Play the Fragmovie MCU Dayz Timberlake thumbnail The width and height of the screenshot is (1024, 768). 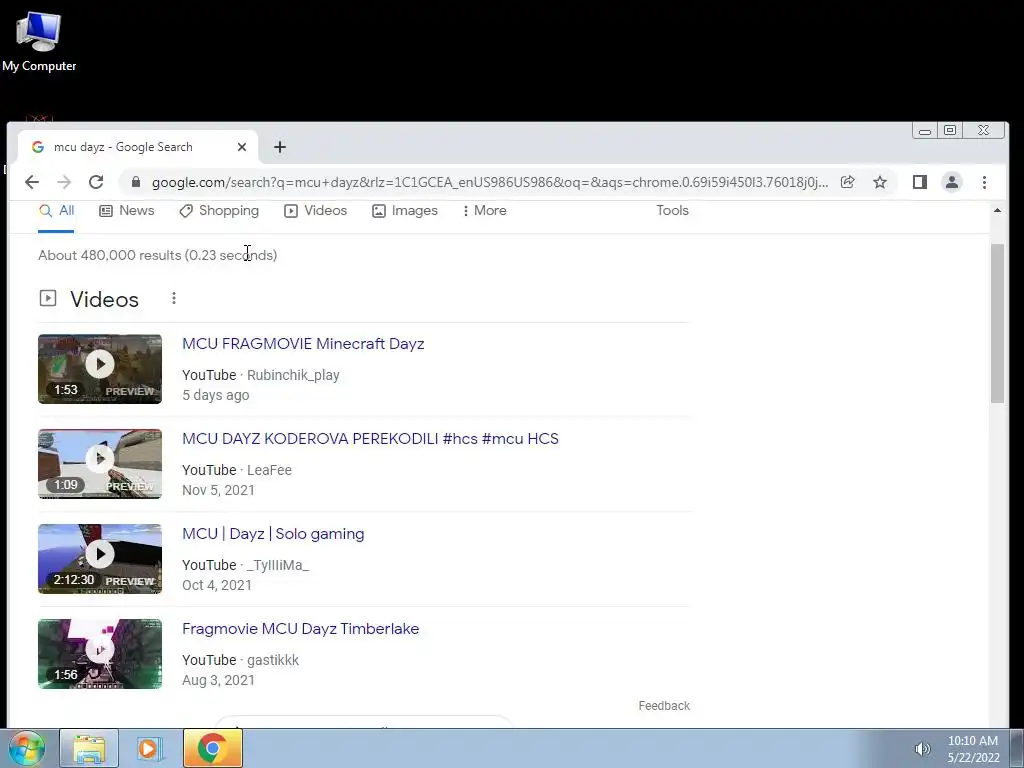(x=100, y=654)
